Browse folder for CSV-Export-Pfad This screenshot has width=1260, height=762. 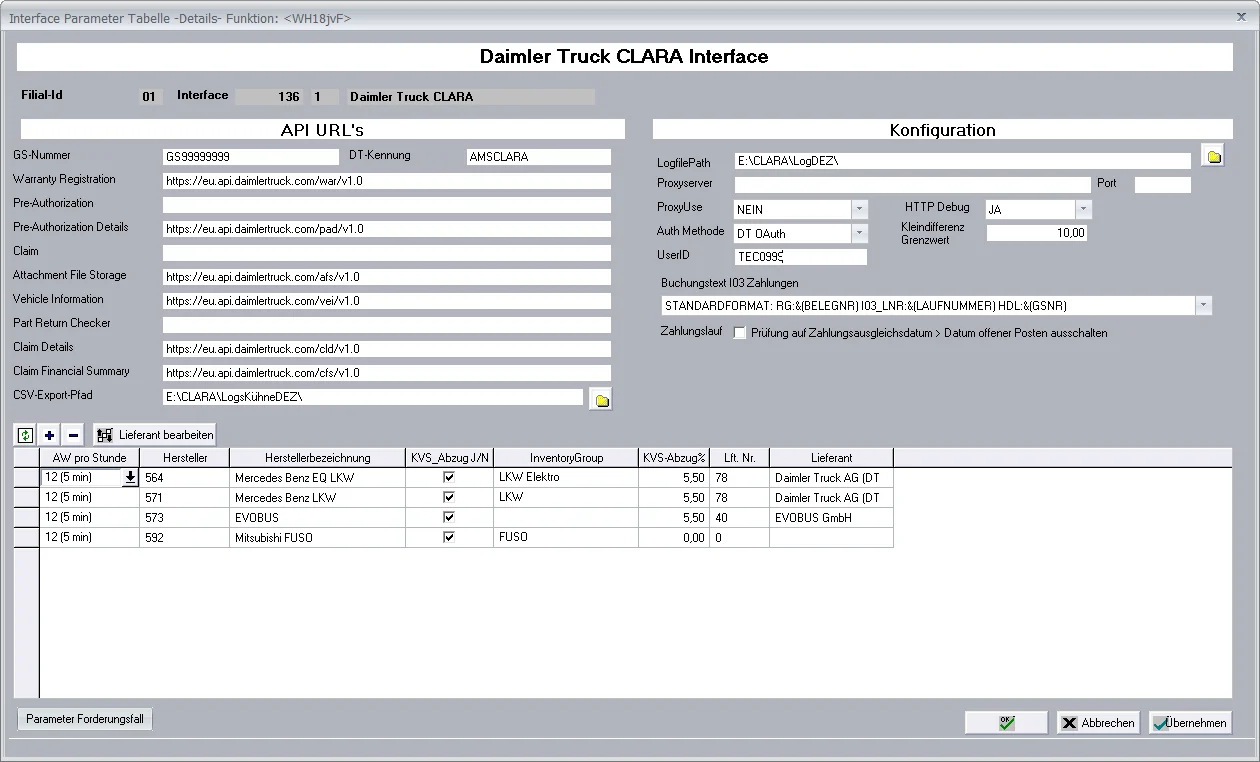(x=601, y=399)
